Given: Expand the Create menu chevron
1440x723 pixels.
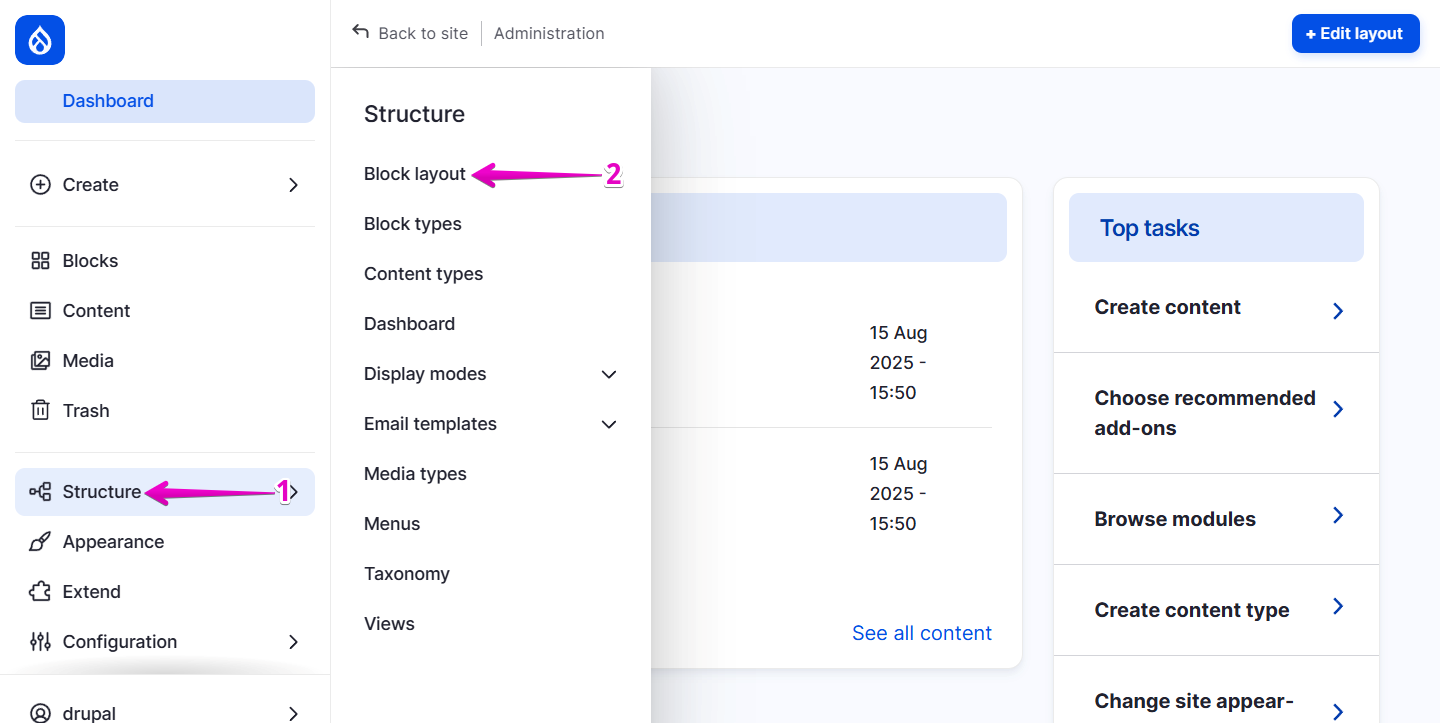Looking at the screenshot, I should (292, 185).
